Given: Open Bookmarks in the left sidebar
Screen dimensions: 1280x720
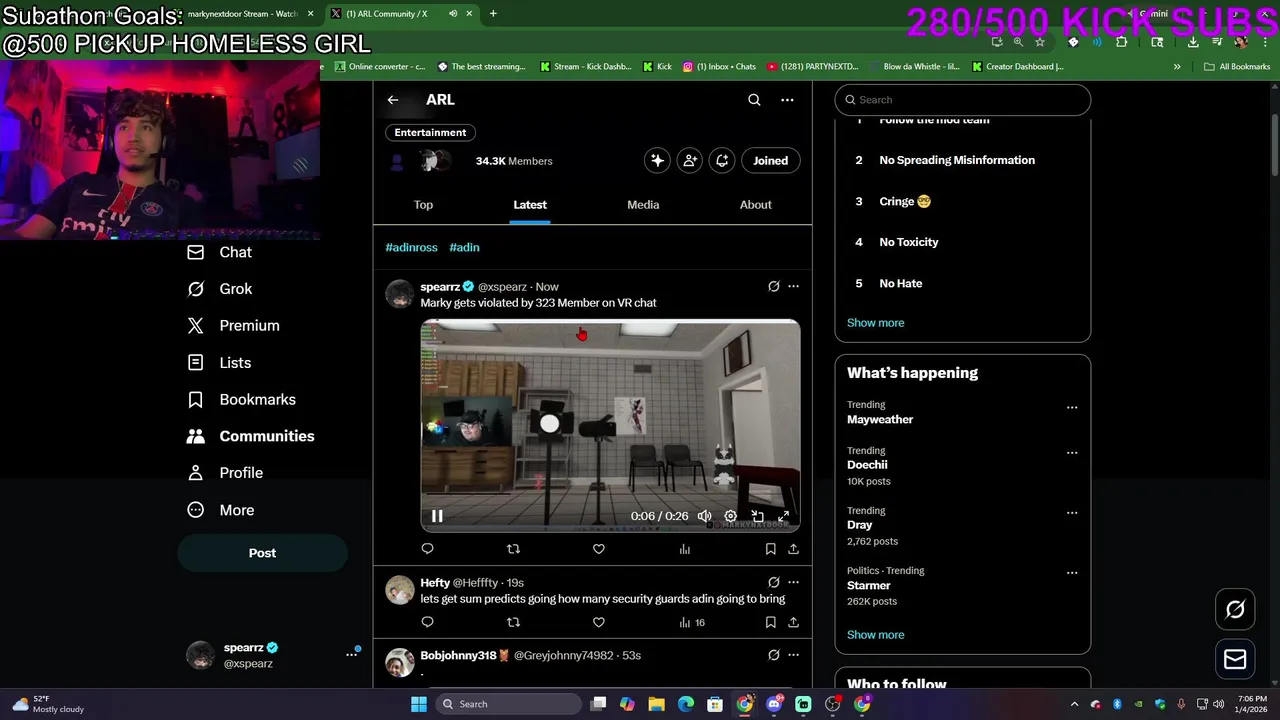Looking at the screenshot, I should click(x=242, y=400).
